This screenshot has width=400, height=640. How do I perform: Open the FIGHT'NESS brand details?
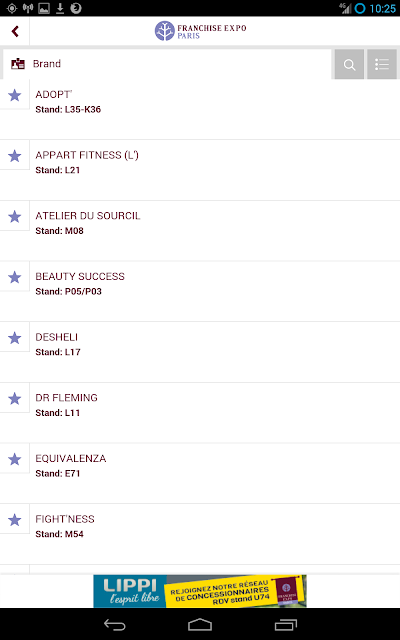(x=215, y=534)
